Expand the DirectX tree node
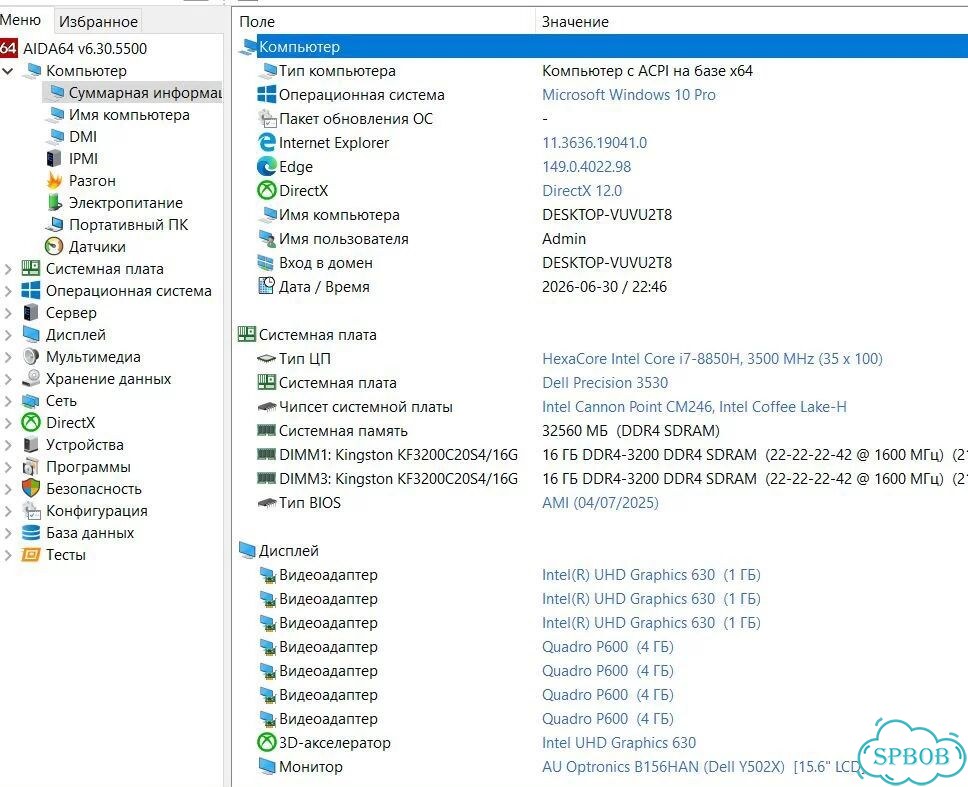 coord(7,423)
